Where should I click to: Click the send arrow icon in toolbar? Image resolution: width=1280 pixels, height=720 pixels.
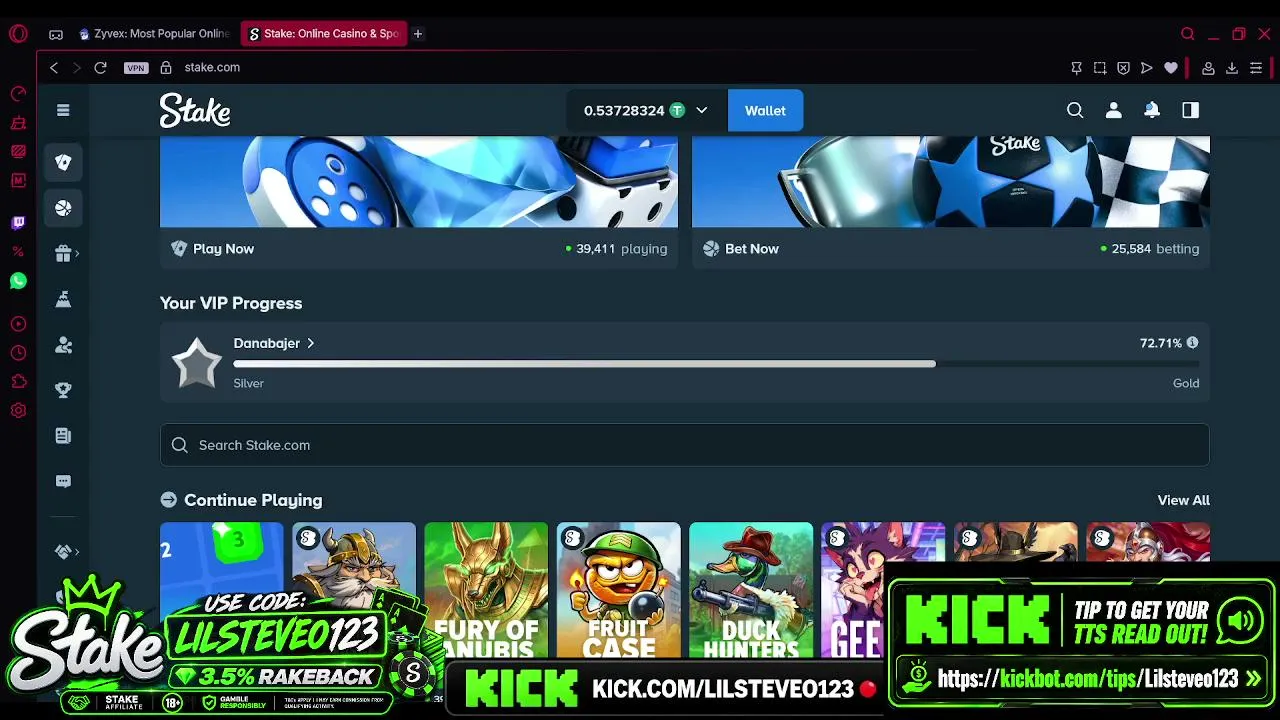1147,67
